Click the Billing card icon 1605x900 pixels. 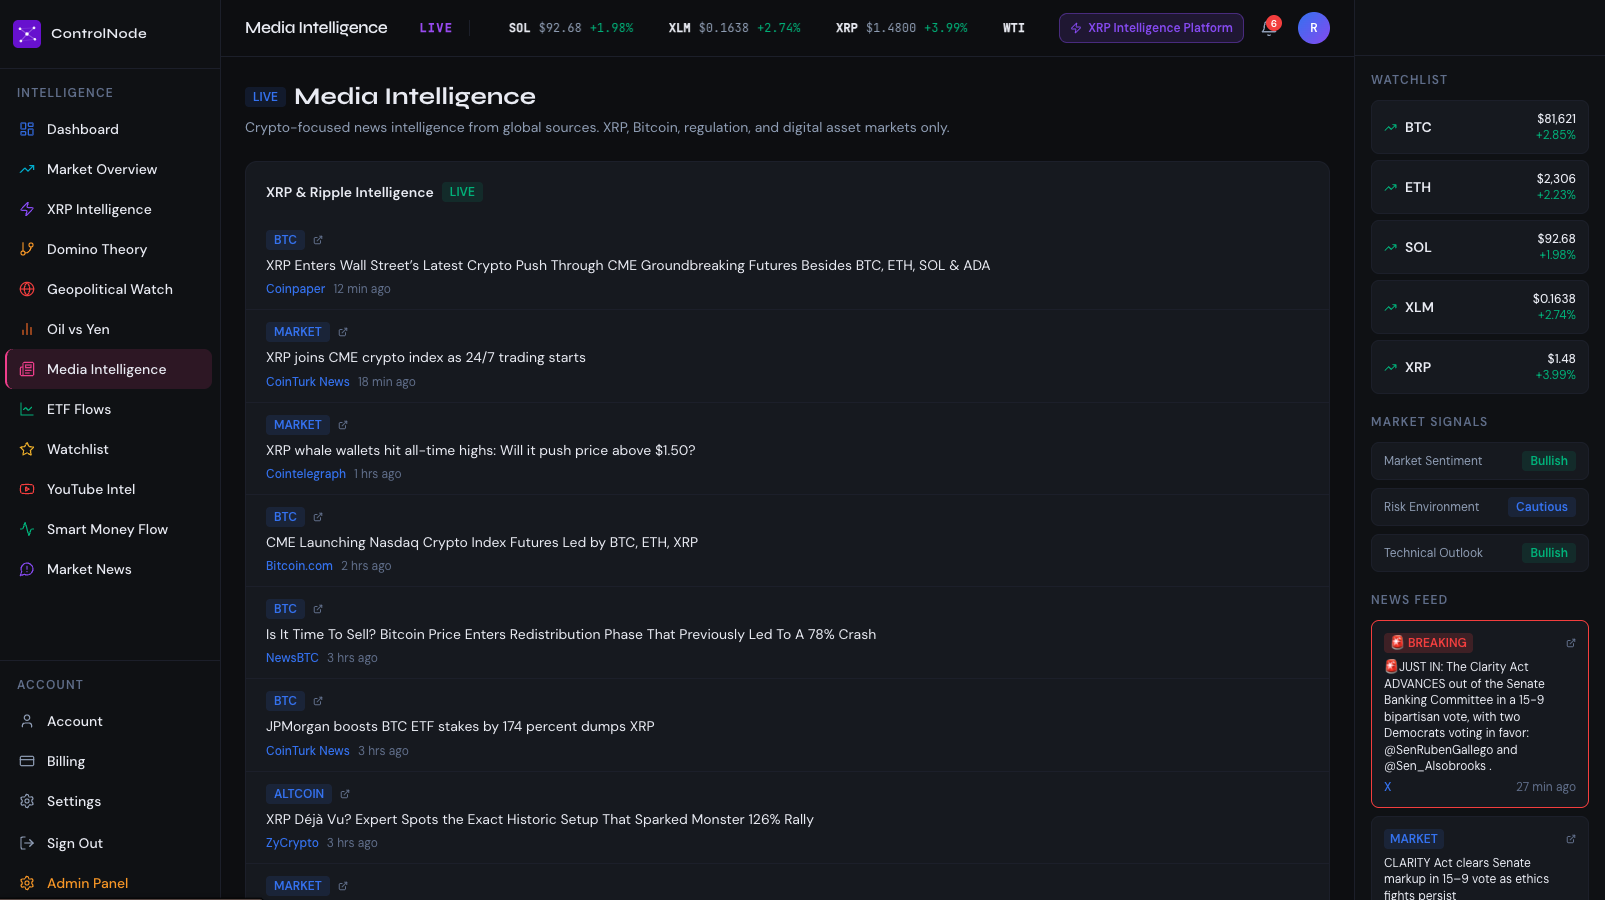point(27,761)
